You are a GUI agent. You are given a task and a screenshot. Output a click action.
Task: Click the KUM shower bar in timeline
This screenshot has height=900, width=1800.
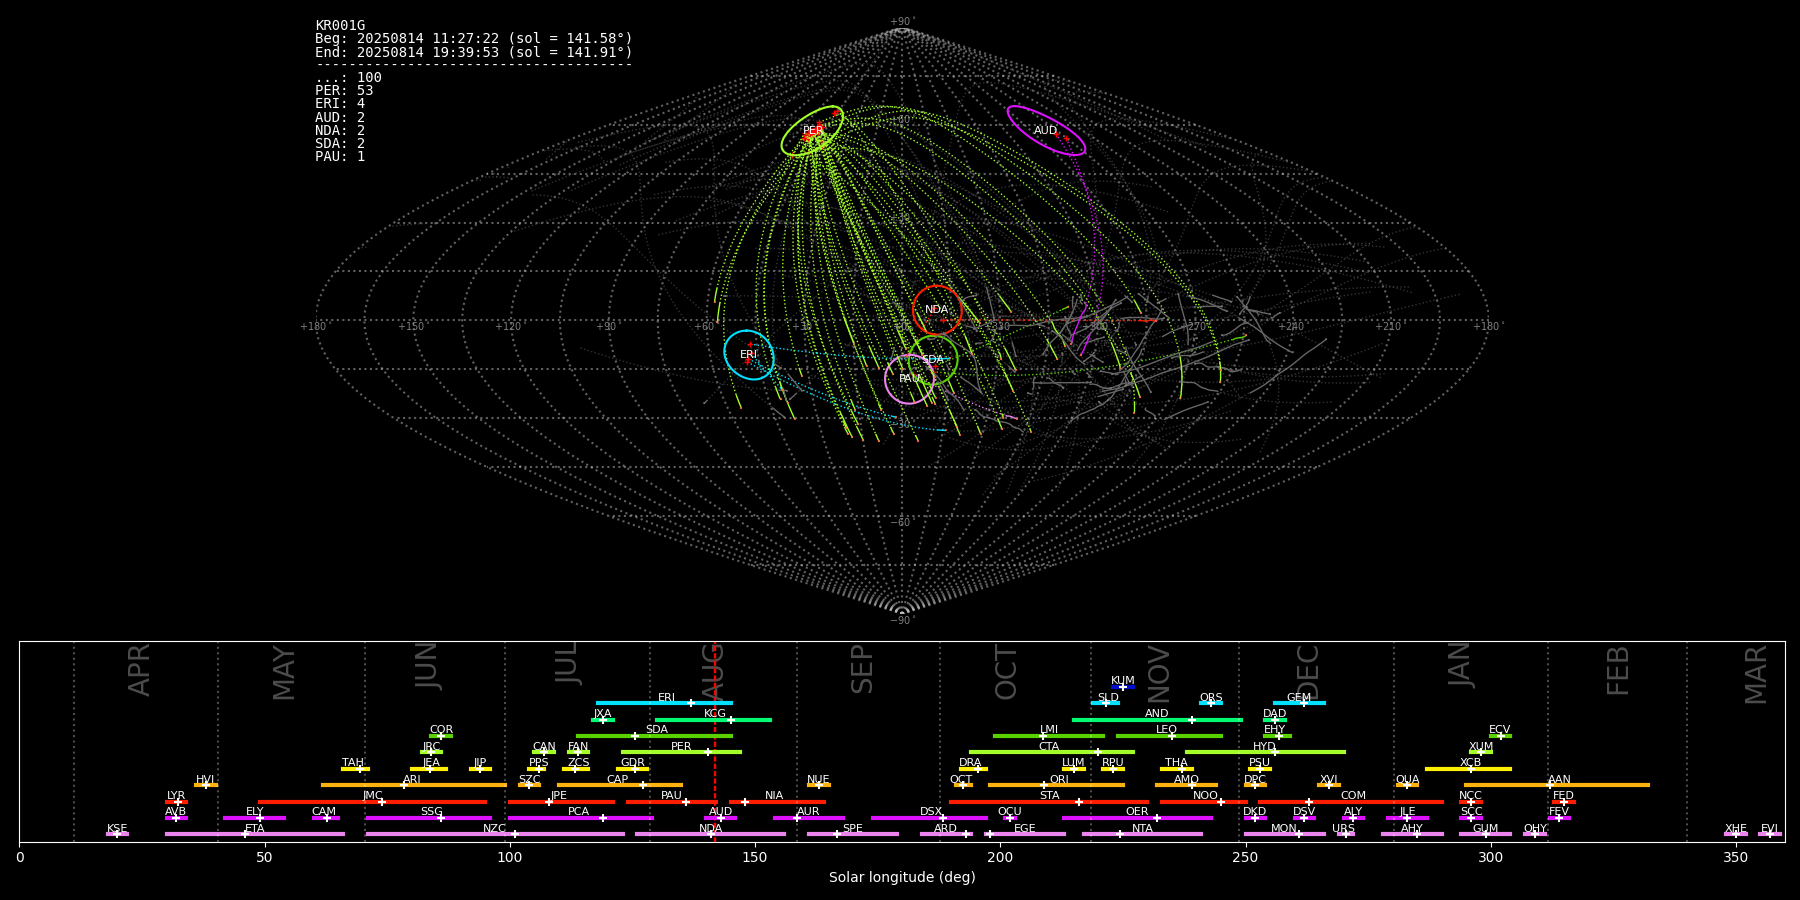click(x=1123, y=687)
